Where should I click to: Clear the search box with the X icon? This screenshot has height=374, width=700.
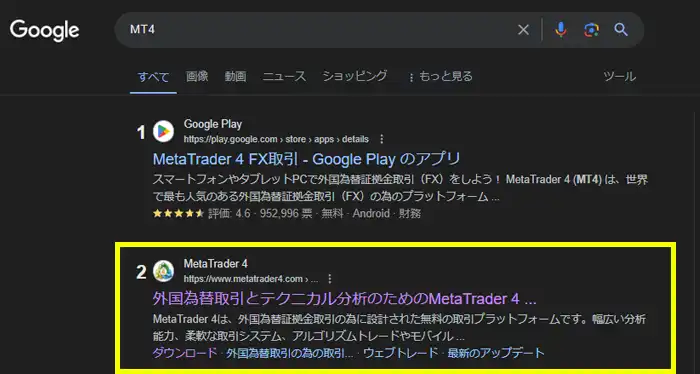tap(523, 30)
